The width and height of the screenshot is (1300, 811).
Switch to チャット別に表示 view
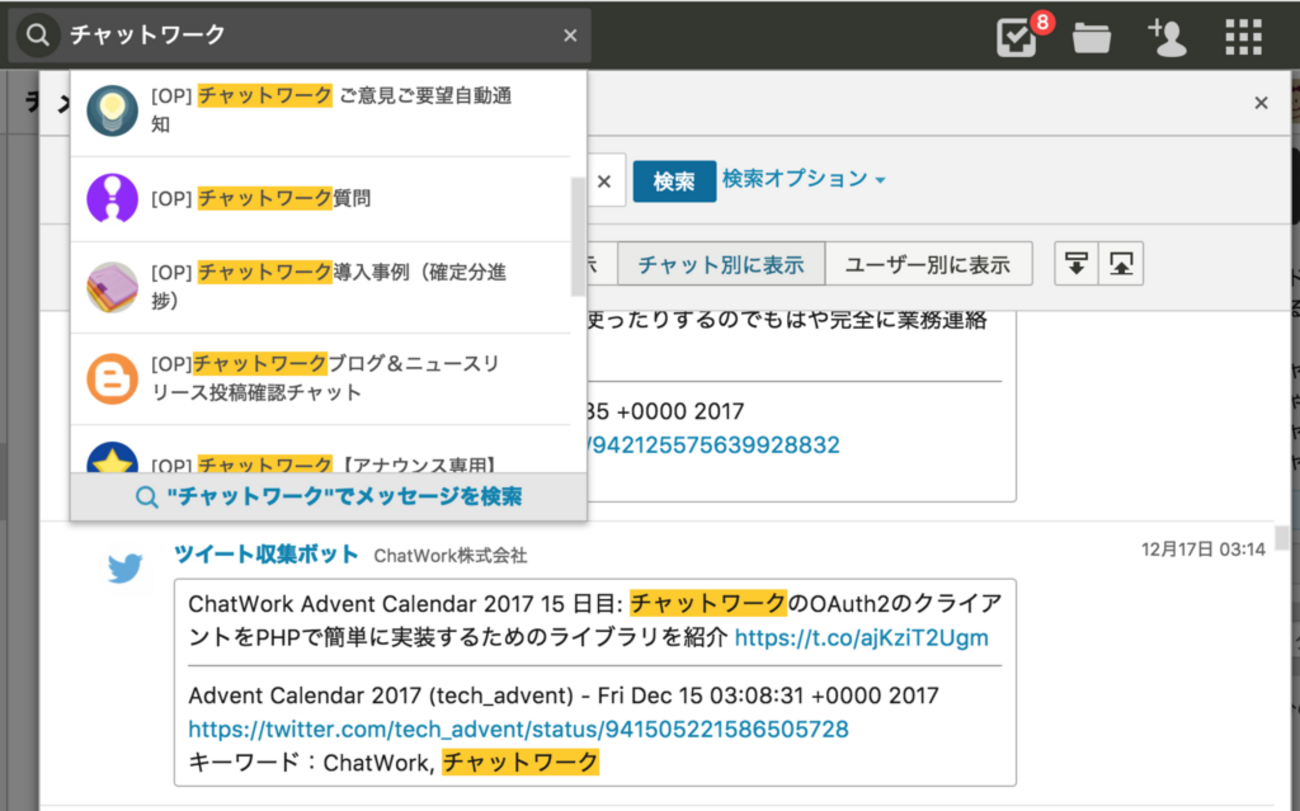click(721, 264)
